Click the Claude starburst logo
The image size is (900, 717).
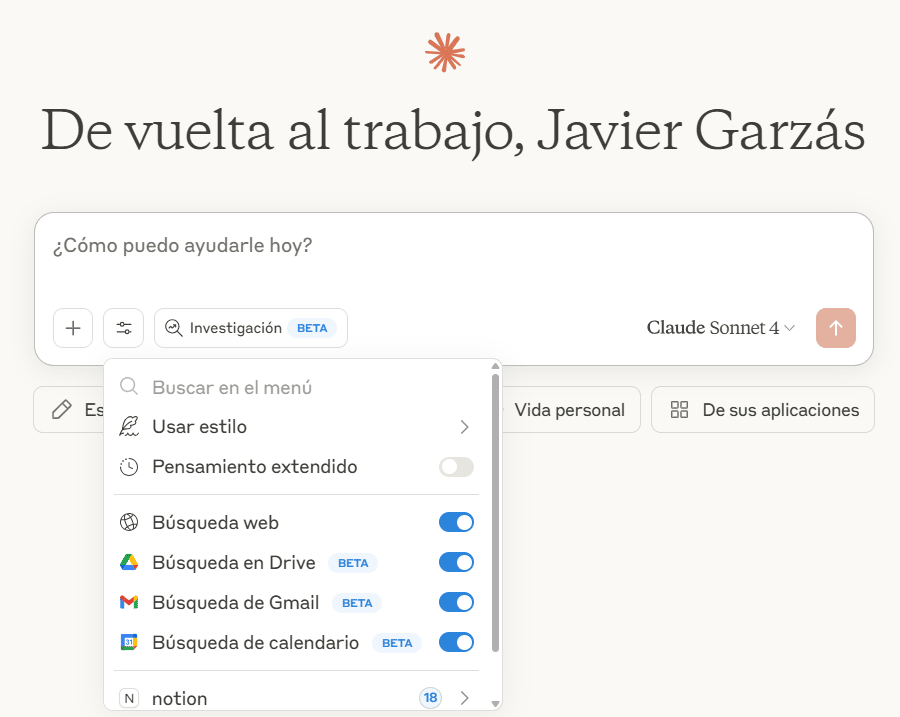click(x=445, y=52)
